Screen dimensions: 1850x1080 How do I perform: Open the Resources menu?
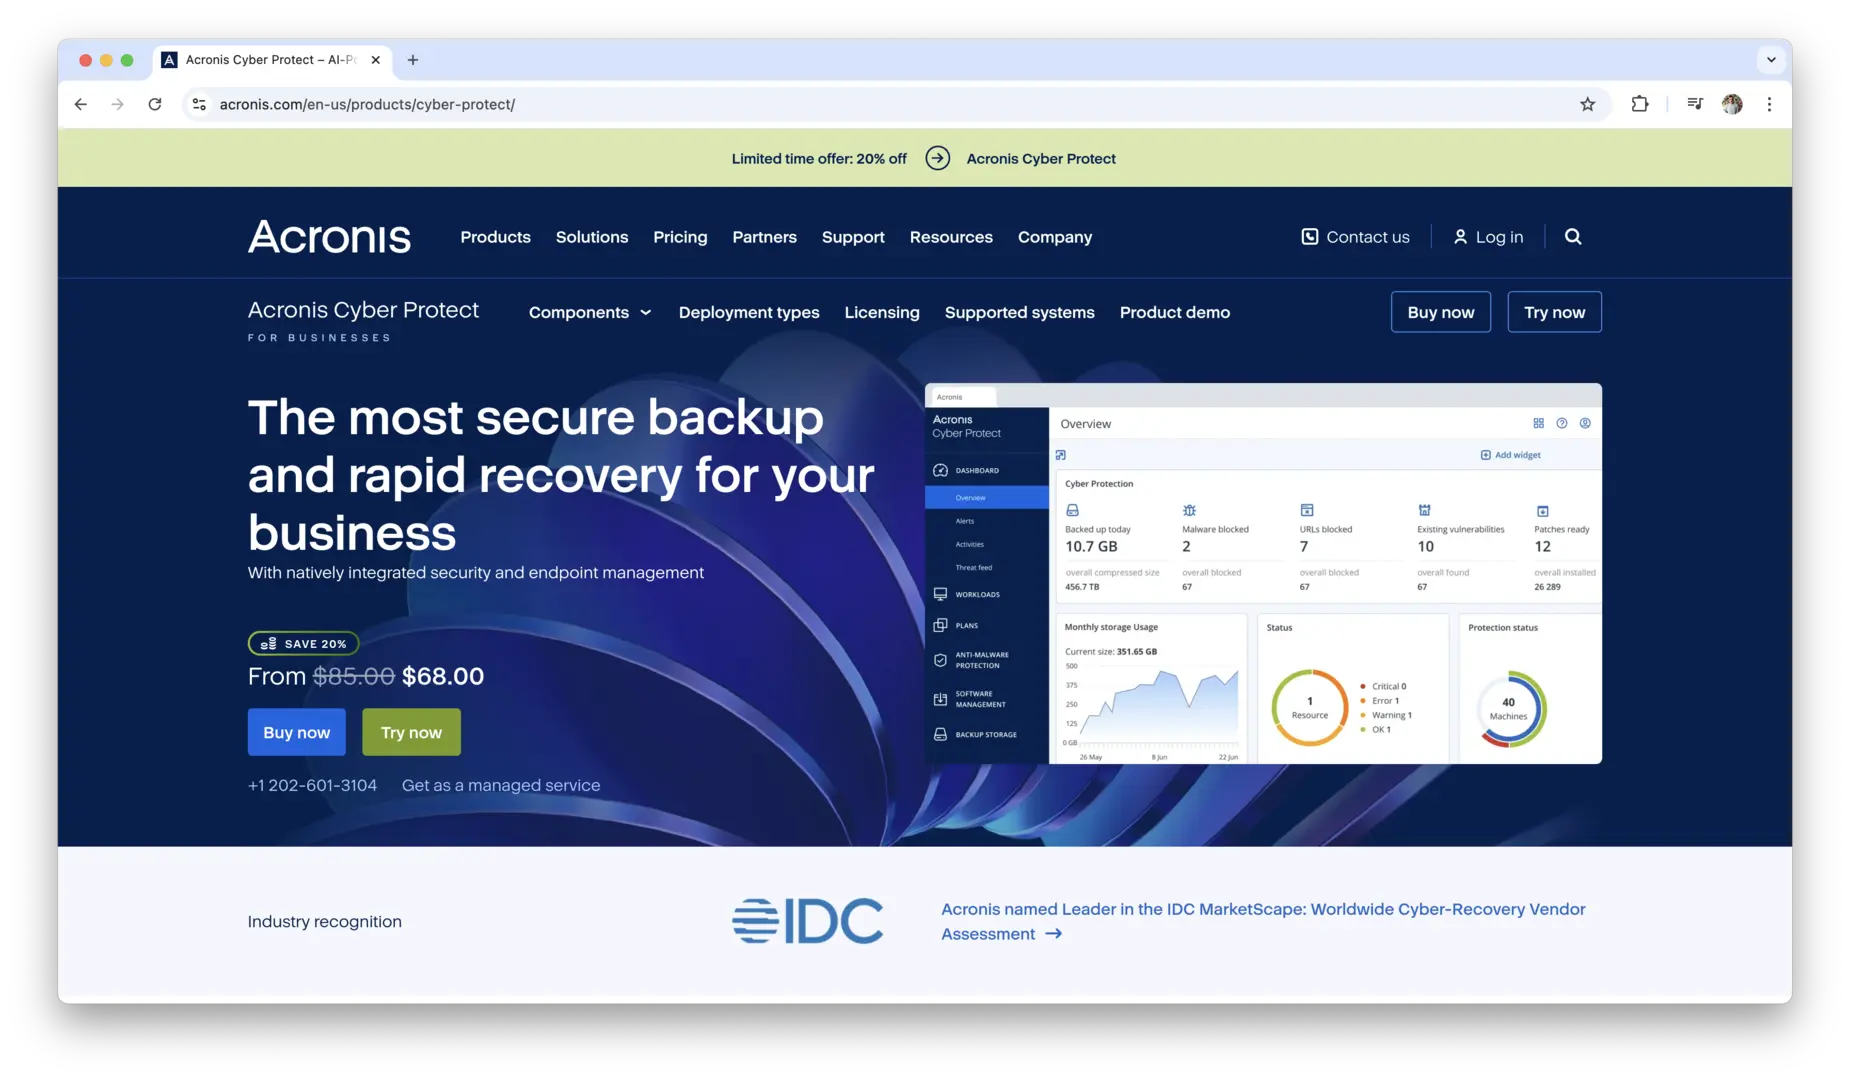[x=951, y=237]
